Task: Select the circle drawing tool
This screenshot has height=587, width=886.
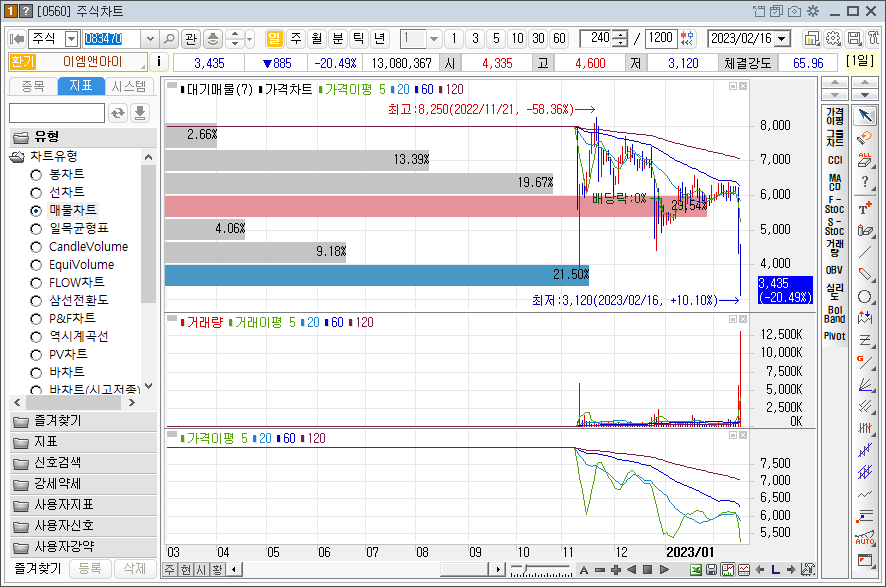Action: [x=865, y=297]
